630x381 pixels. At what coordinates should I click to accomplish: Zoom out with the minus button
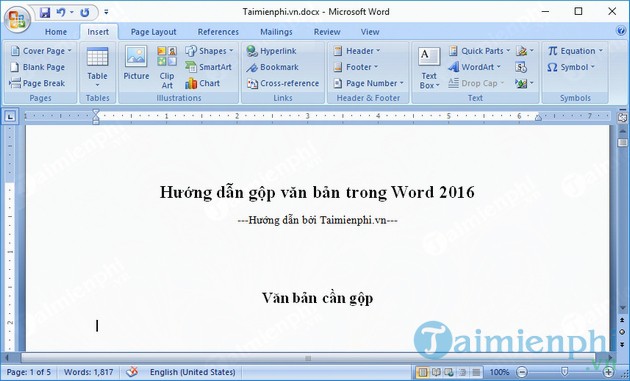pos(522,372)
